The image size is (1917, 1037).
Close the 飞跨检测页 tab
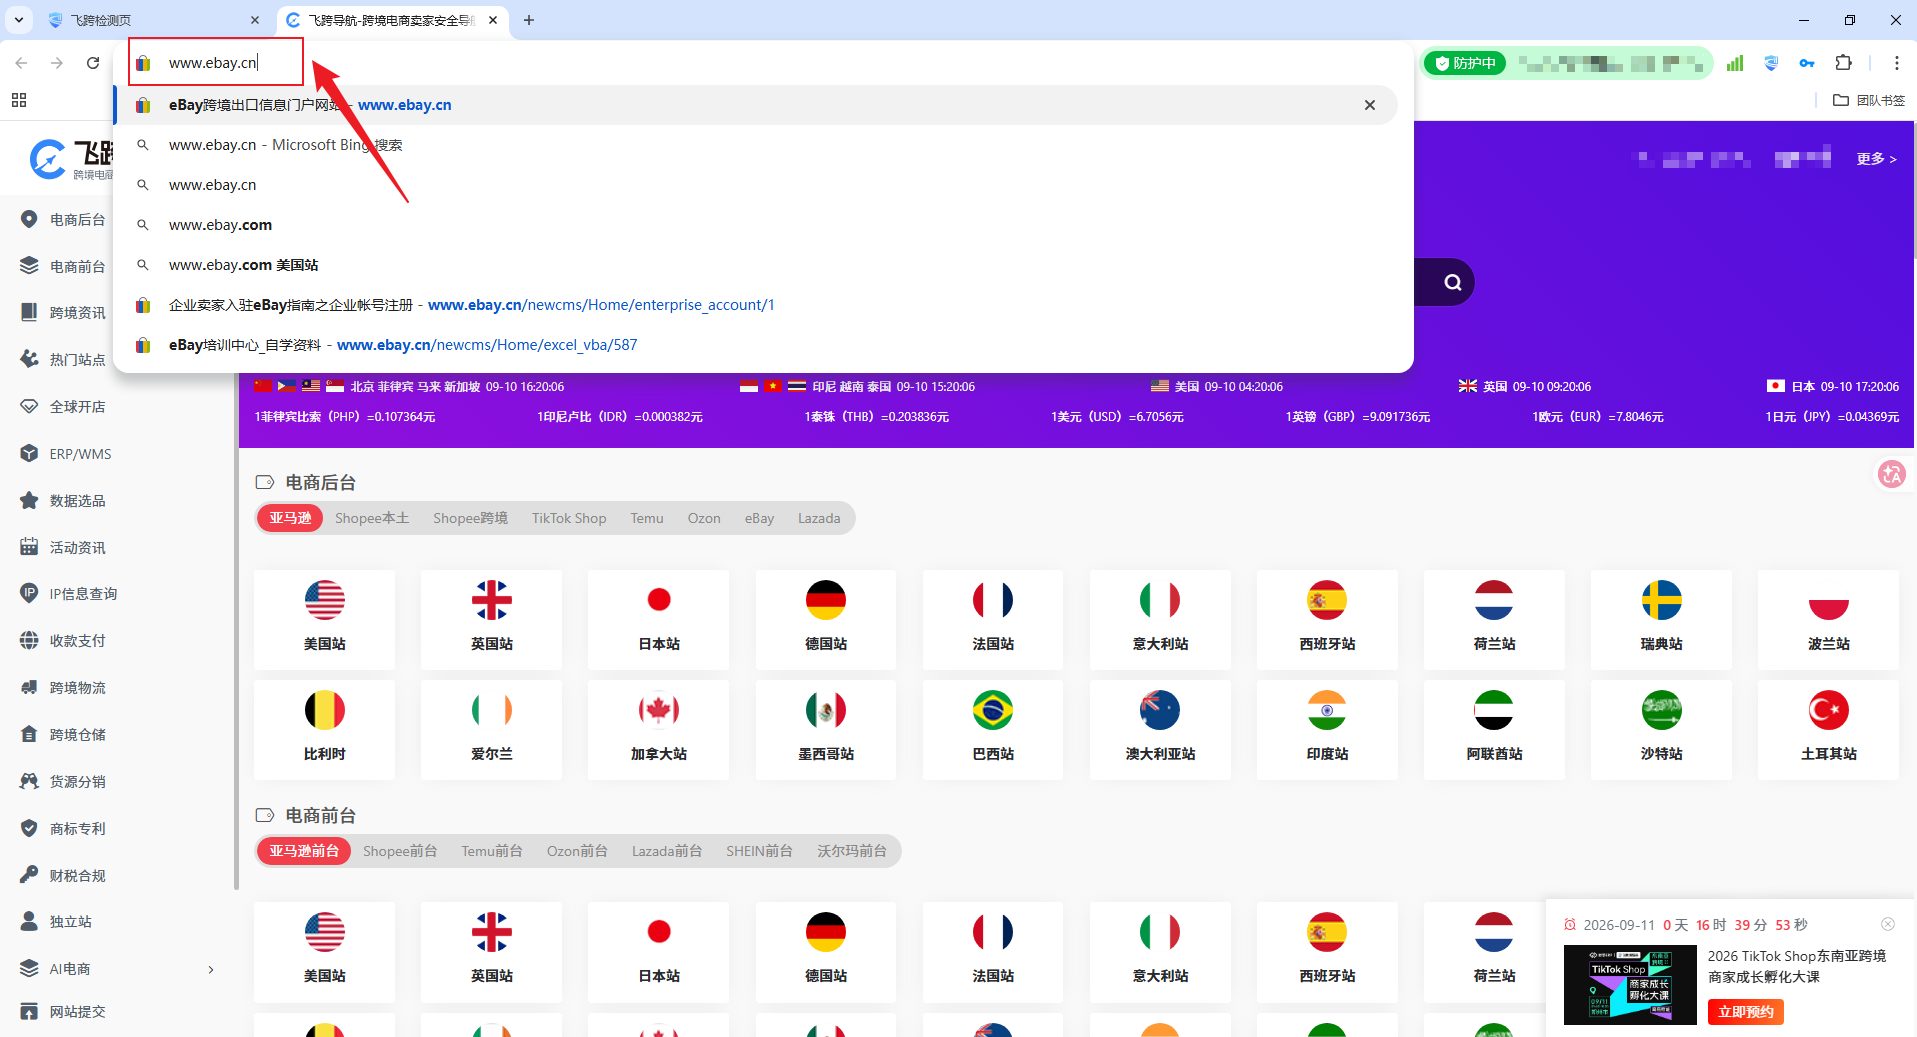tap(255, 20)
